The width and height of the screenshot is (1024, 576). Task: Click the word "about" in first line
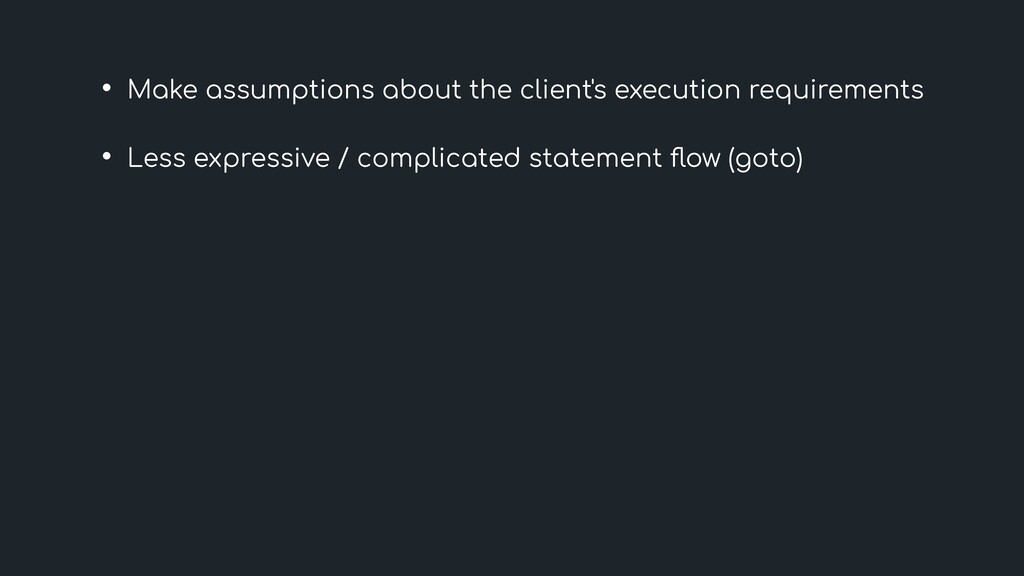(x=424, y=90)
